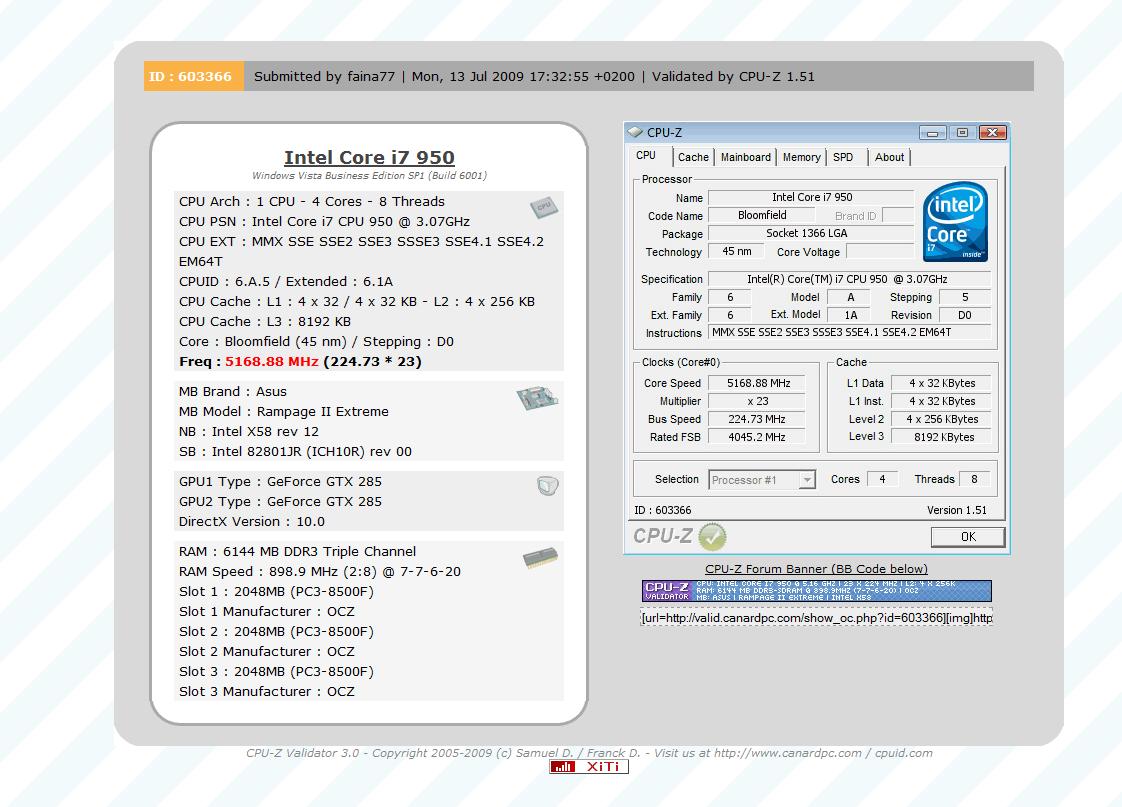1122x807 pixels.
Task: Click the Level 2 4 x 256 KBytes field
Action: 943,419
